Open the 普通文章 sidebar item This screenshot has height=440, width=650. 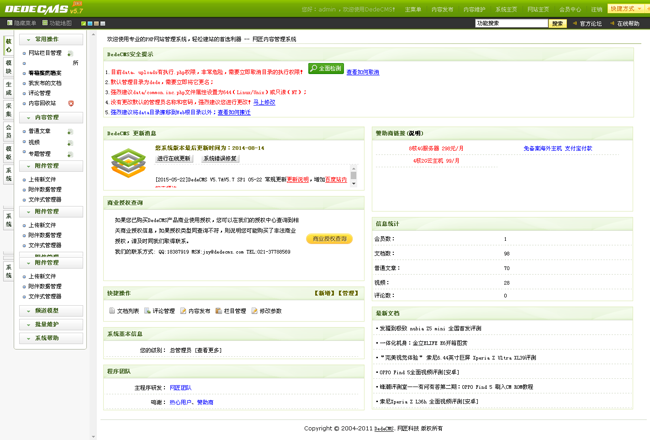tap(40, 131)
